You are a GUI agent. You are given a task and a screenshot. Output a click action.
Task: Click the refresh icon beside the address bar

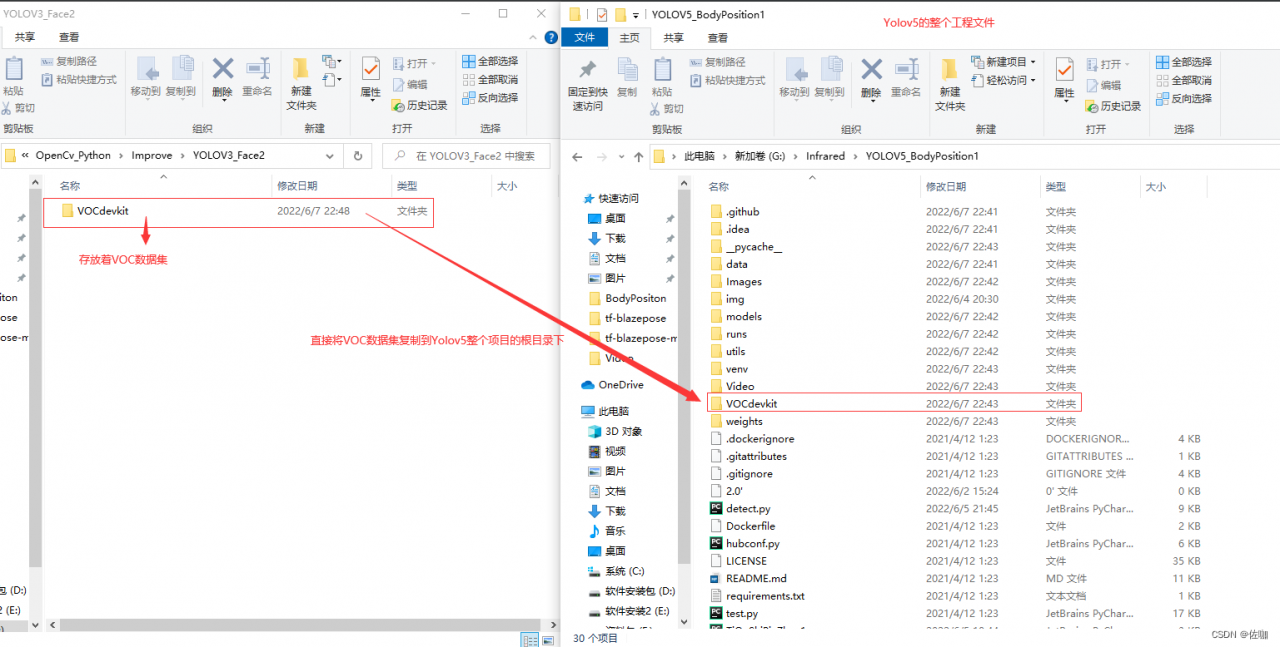(x=357, y=156)
